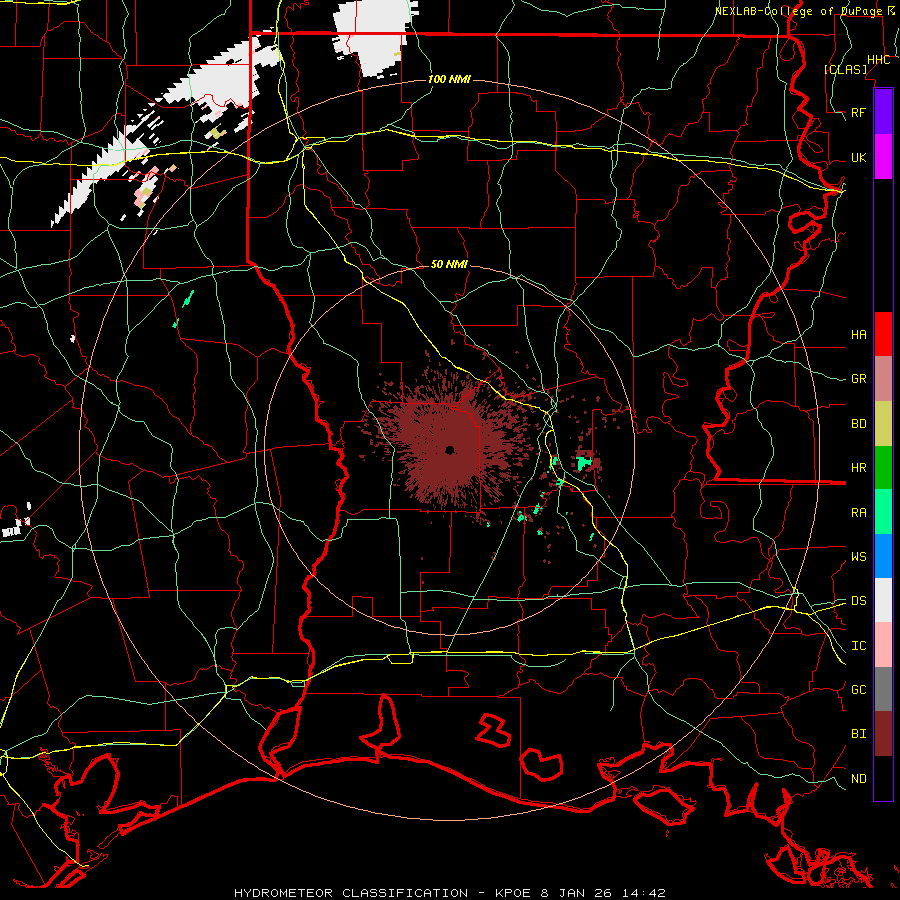Click the DS white legend swatch

pyautogui.click(x=883, y=600)
